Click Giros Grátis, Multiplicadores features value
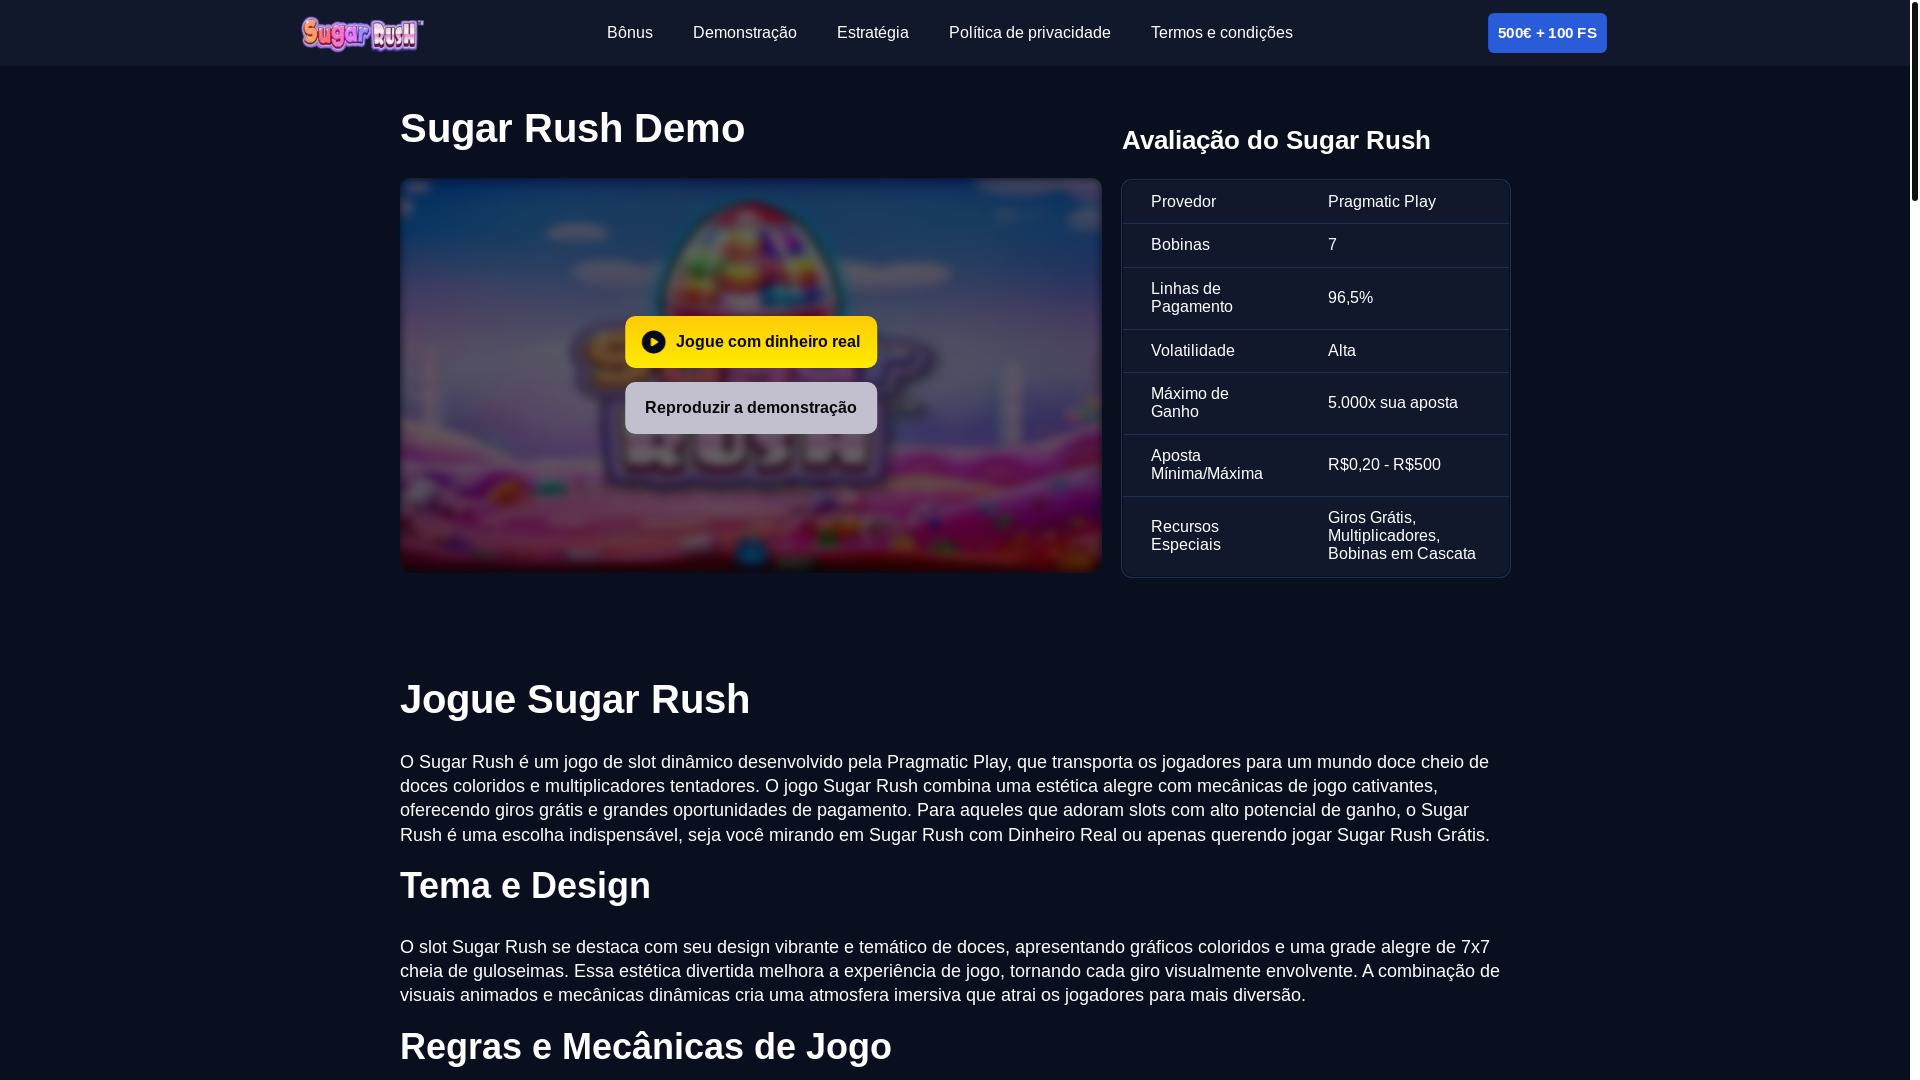 [1402, 536]
